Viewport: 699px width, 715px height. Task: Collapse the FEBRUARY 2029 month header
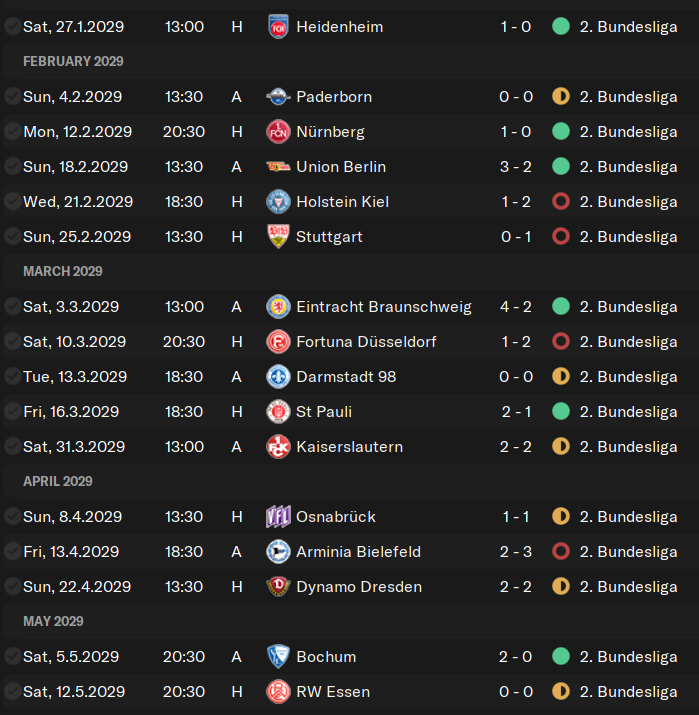coord(73,62)
